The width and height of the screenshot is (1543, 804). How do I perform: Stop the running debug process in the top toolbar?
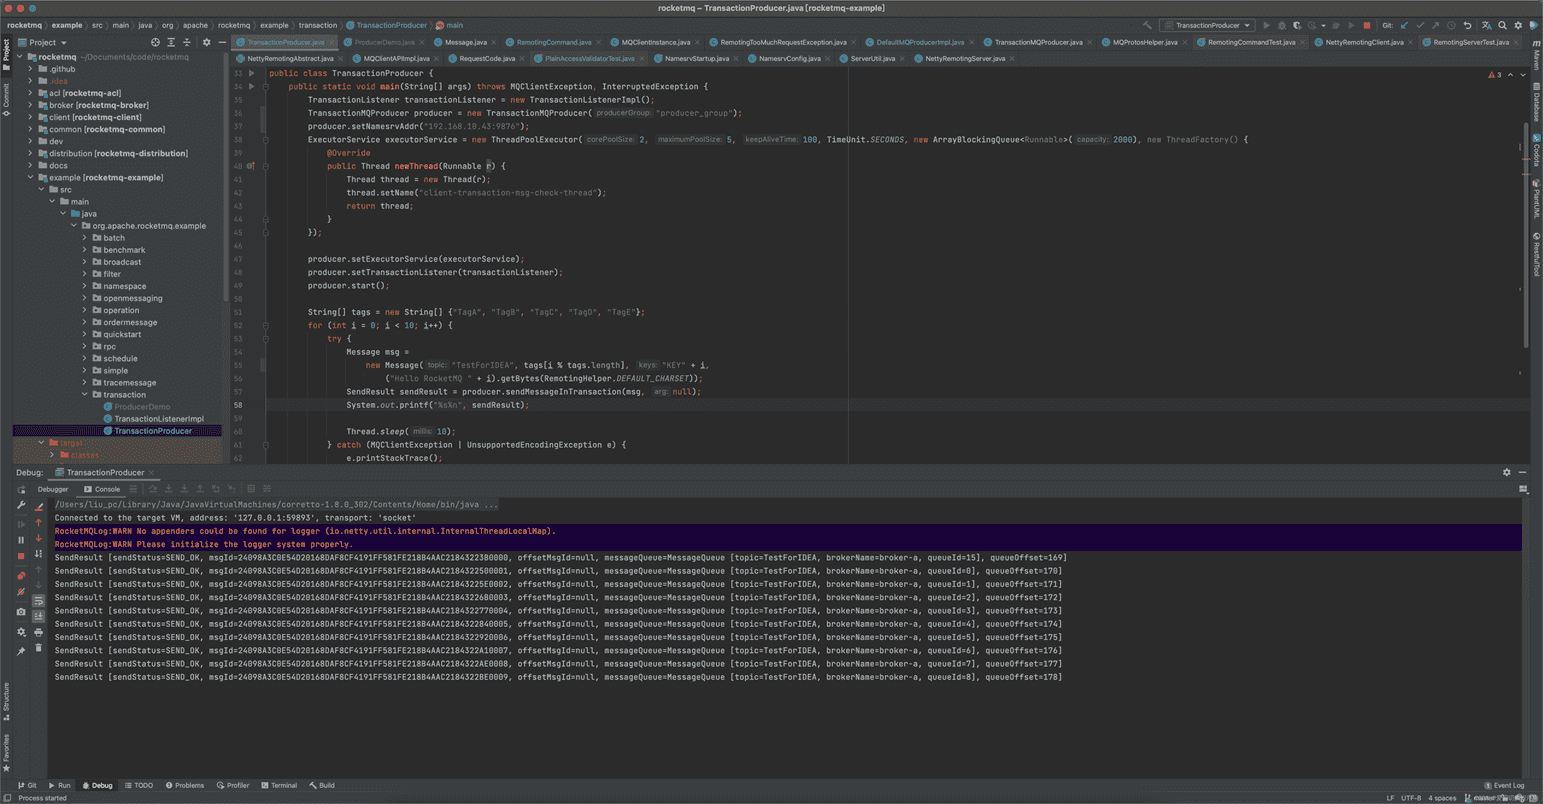click(x=1367, y=25)
